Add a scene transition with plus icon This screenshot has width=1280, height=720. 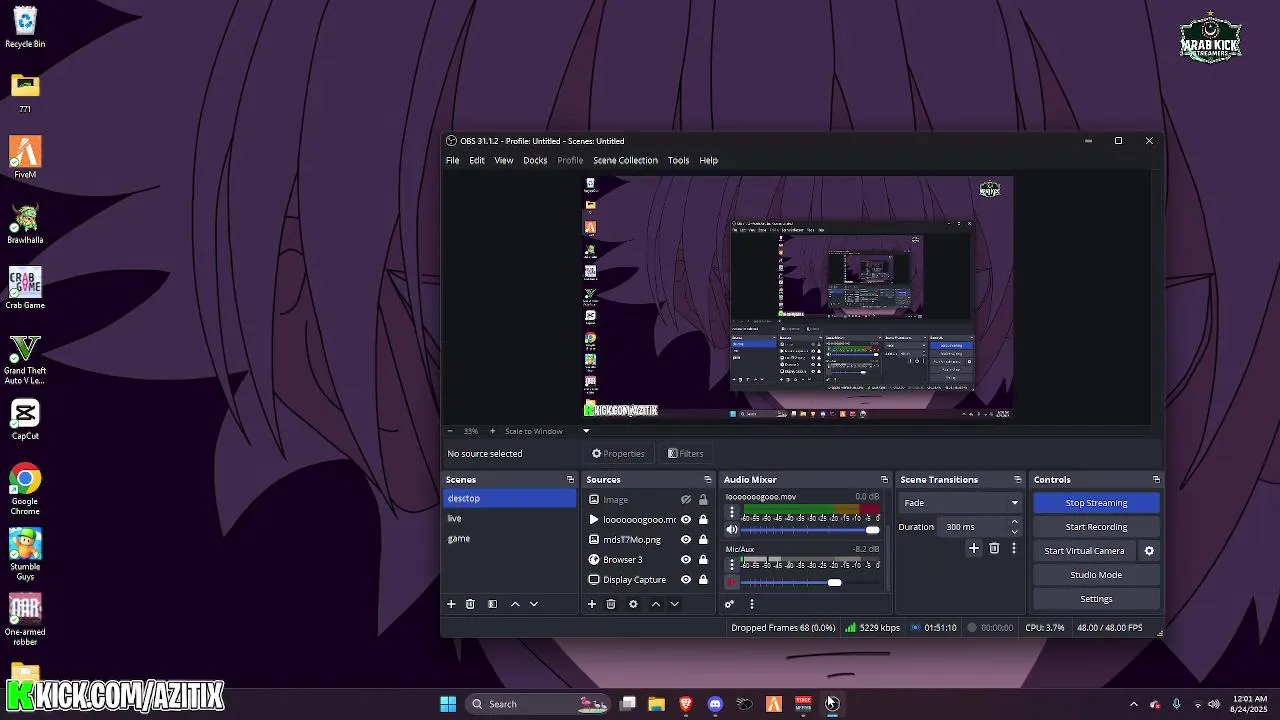pyautogui.click(x=973, y=548)
